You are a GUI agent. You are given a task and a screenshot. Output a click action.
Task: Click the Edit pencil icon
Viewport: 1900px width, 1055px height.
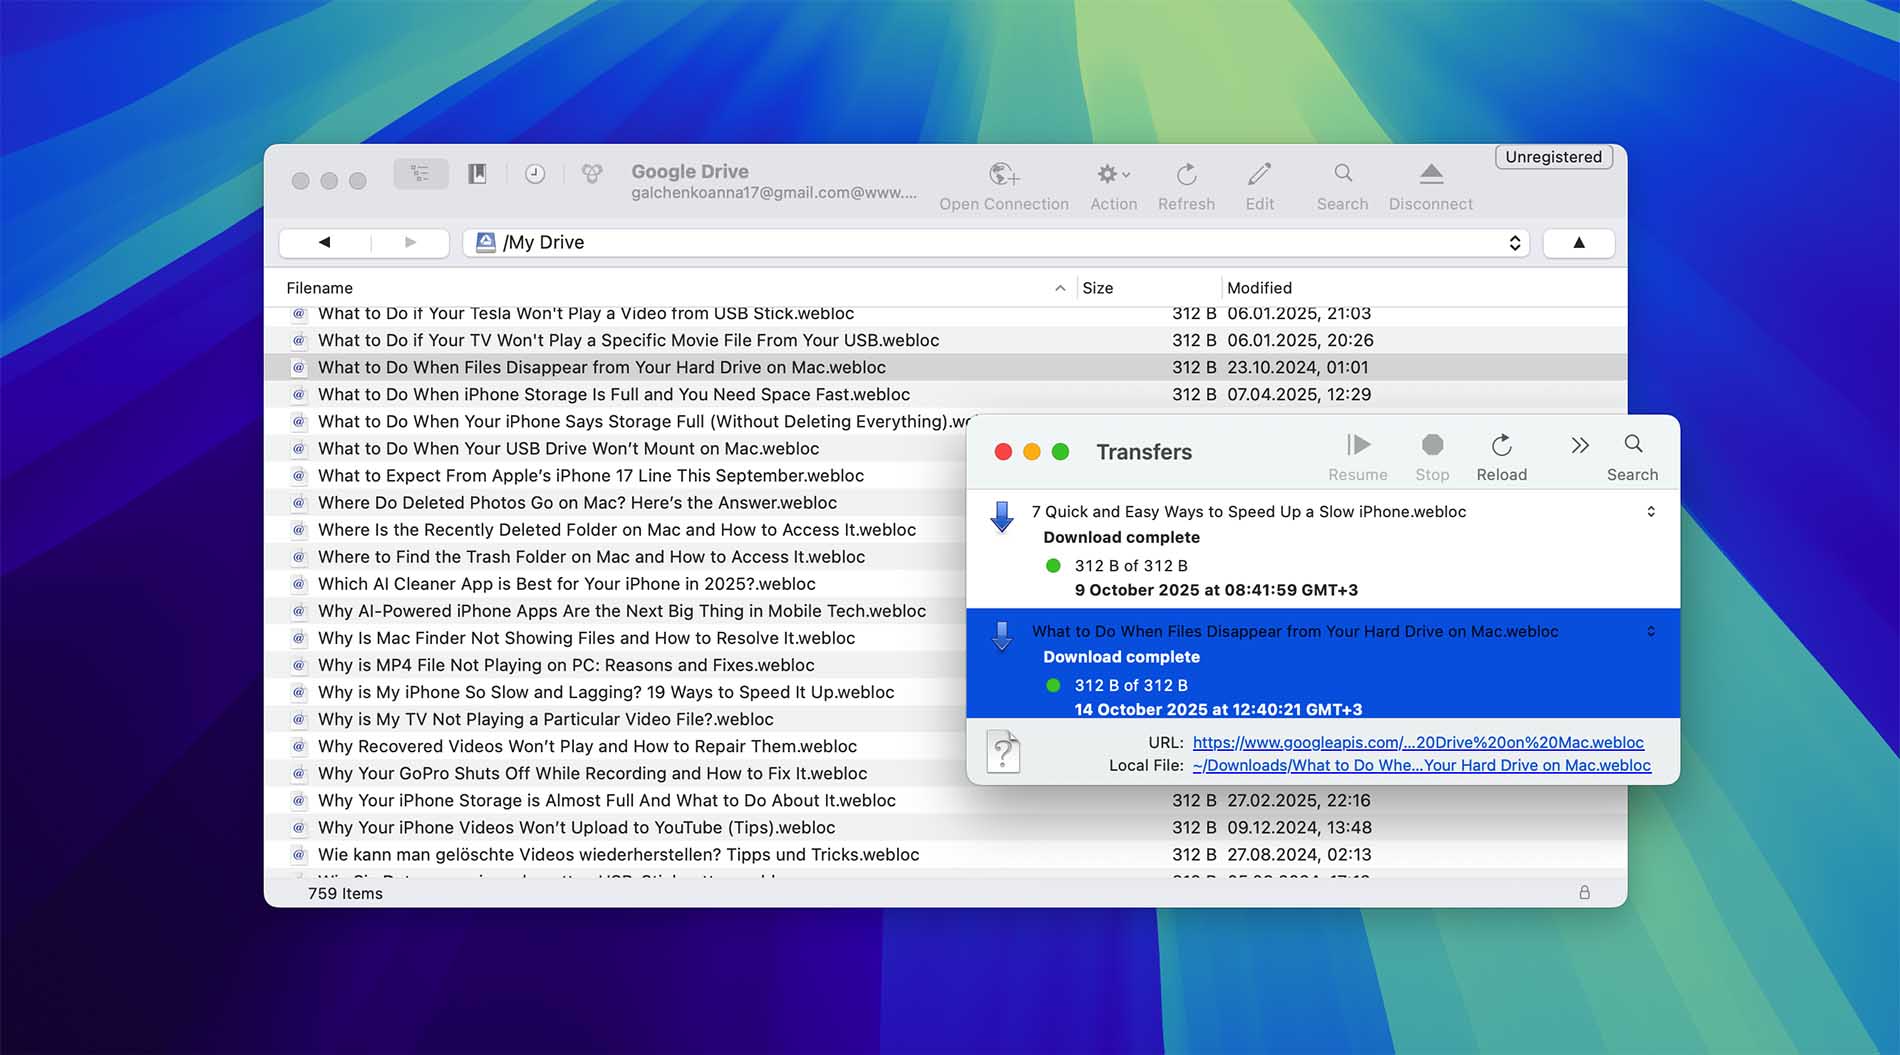coord(1259,175)
